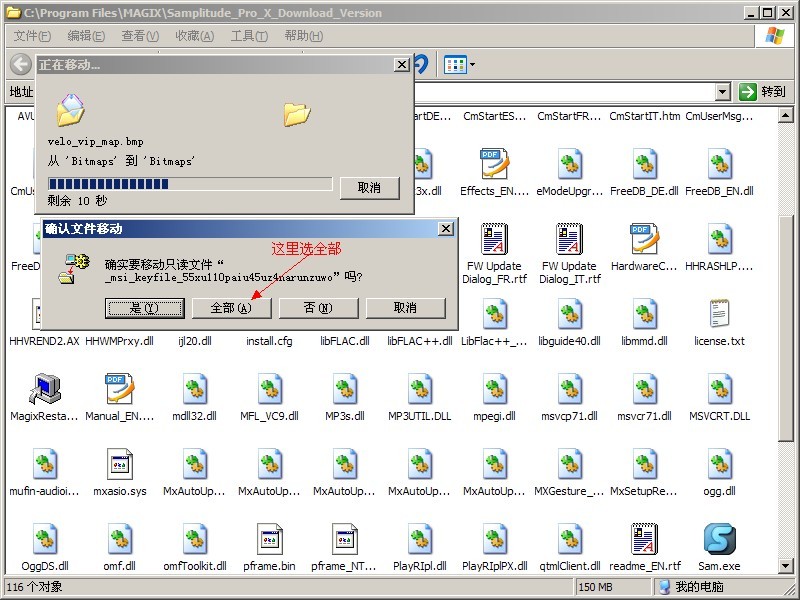Select the ogg.dll file icon
Screen dimensions: 800x600
[719, 464]
